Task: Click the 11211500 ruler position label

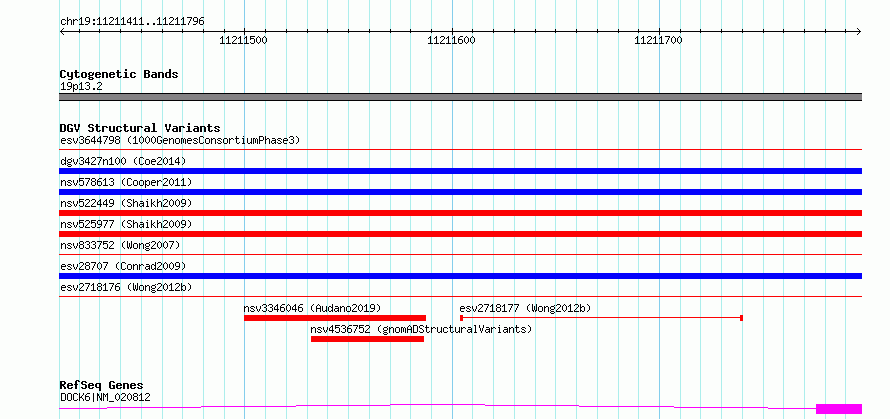Action: [x=244, y=40]
